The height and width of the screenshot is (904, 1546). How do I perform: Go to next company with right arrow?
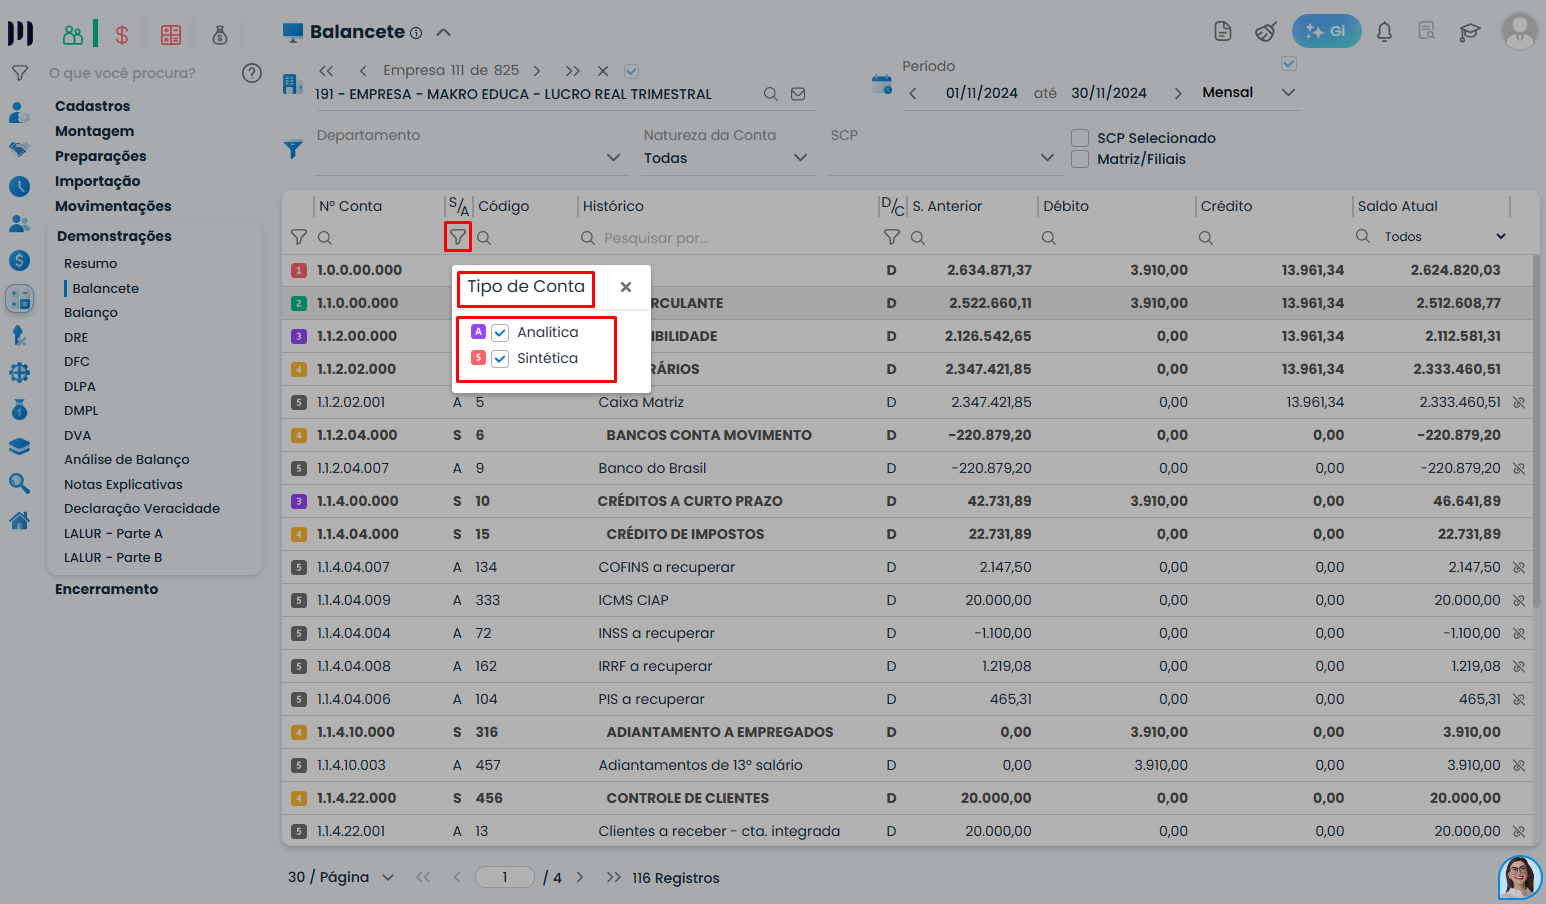point(537,71)
